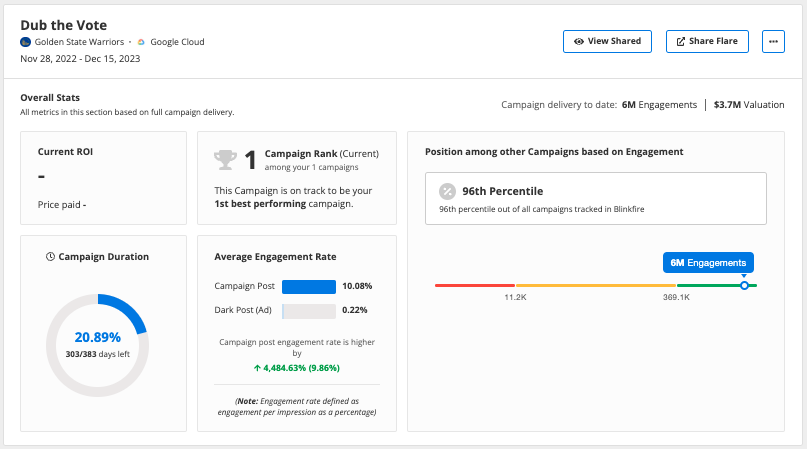The height and width of the screenshot is (449, 807).
Task: Click the share icon in Share Flare
Action: click(x=681, y=41)
